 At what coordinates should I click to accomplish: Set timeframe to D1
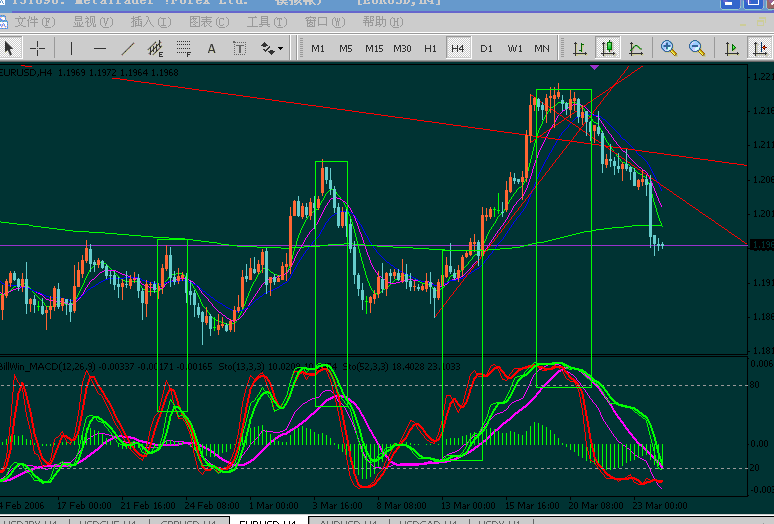click(486, 48)
